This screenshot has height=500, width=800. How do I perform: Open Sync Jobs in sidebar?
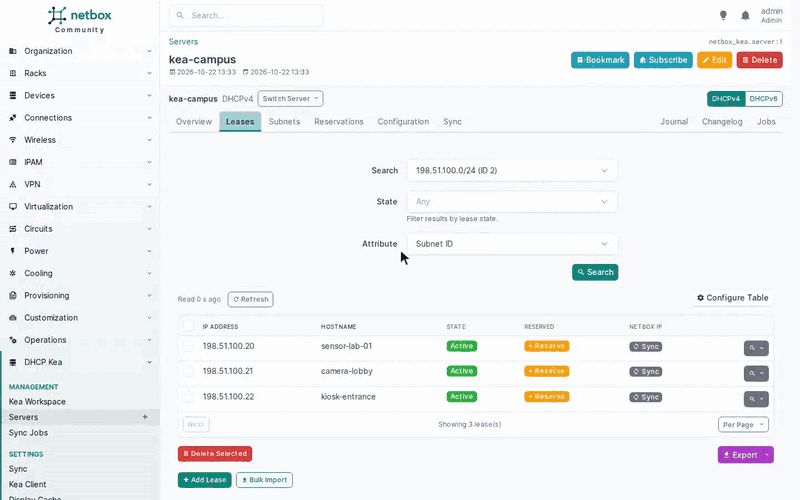(x=28, y=433)
